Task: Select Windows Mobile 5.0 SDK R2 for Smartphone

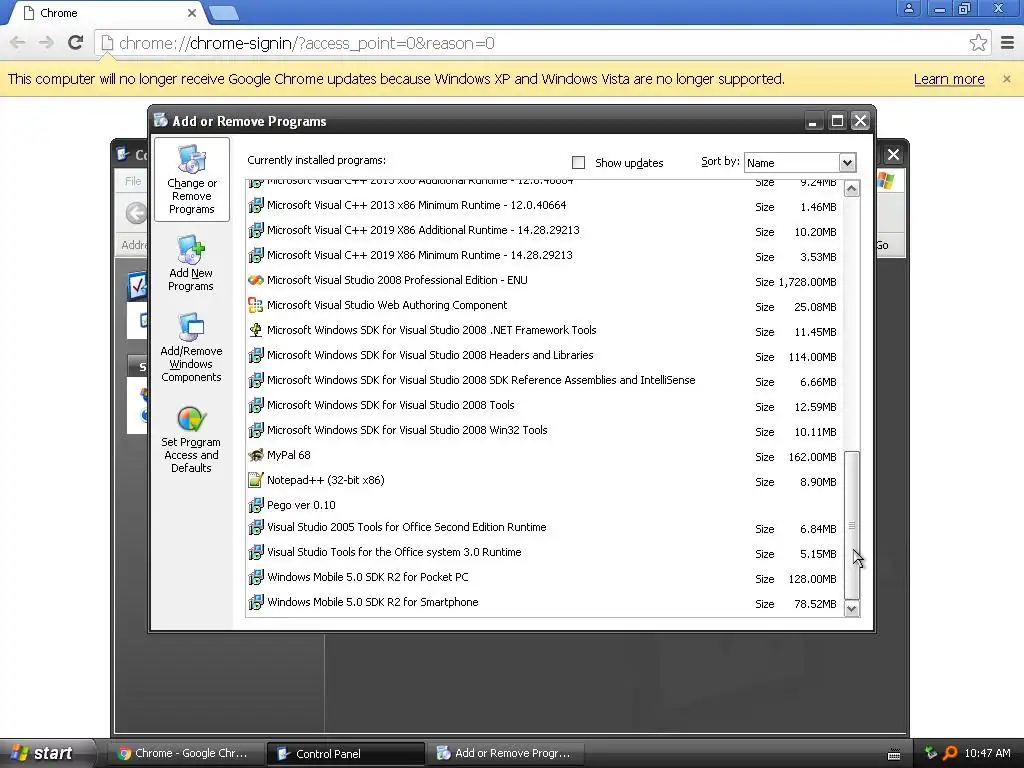Action: [x=372, y=602]
